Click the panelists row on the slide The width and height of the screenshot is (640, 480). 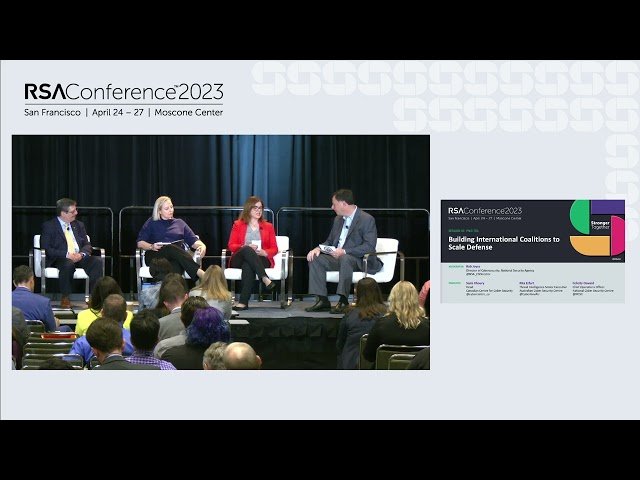point(531,288)
